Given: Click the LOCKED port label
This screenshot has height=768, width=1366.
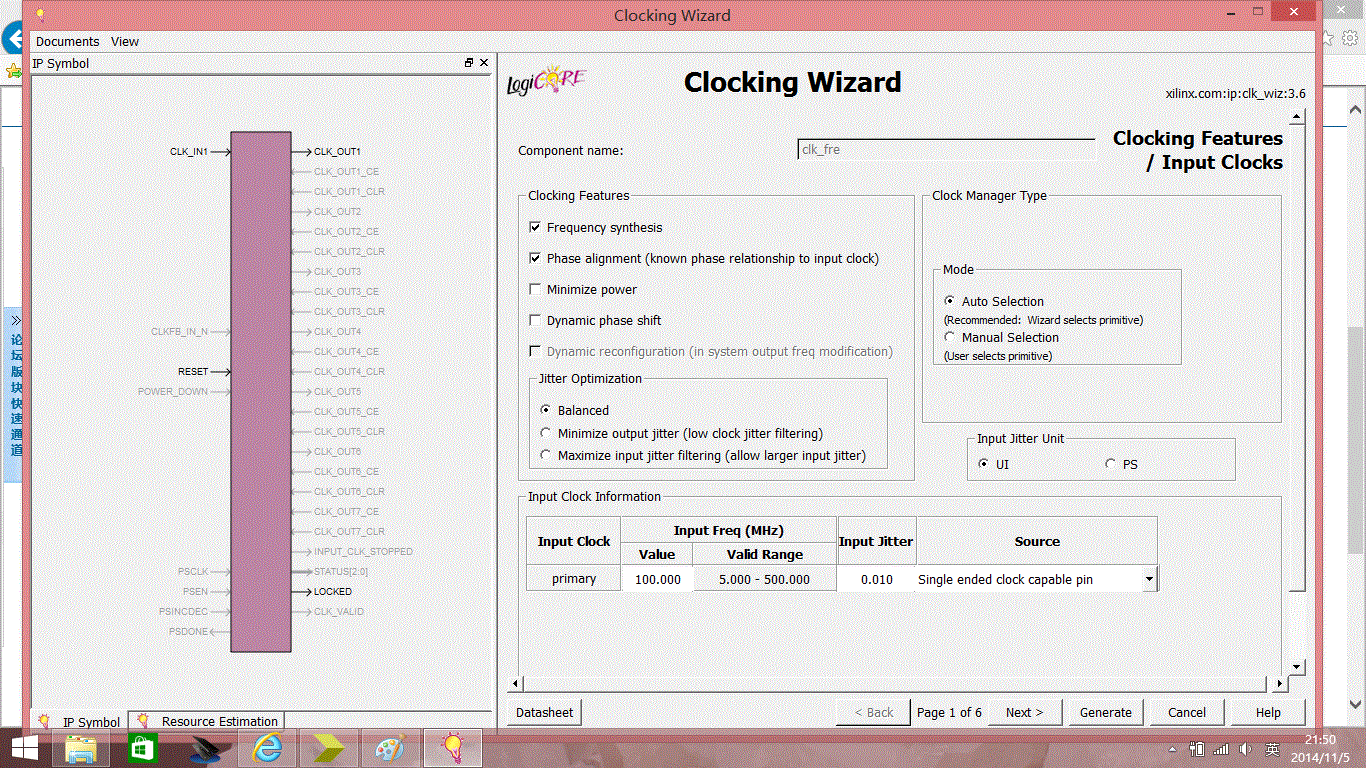Looking at the screenshot, I should tap(333, 592).
